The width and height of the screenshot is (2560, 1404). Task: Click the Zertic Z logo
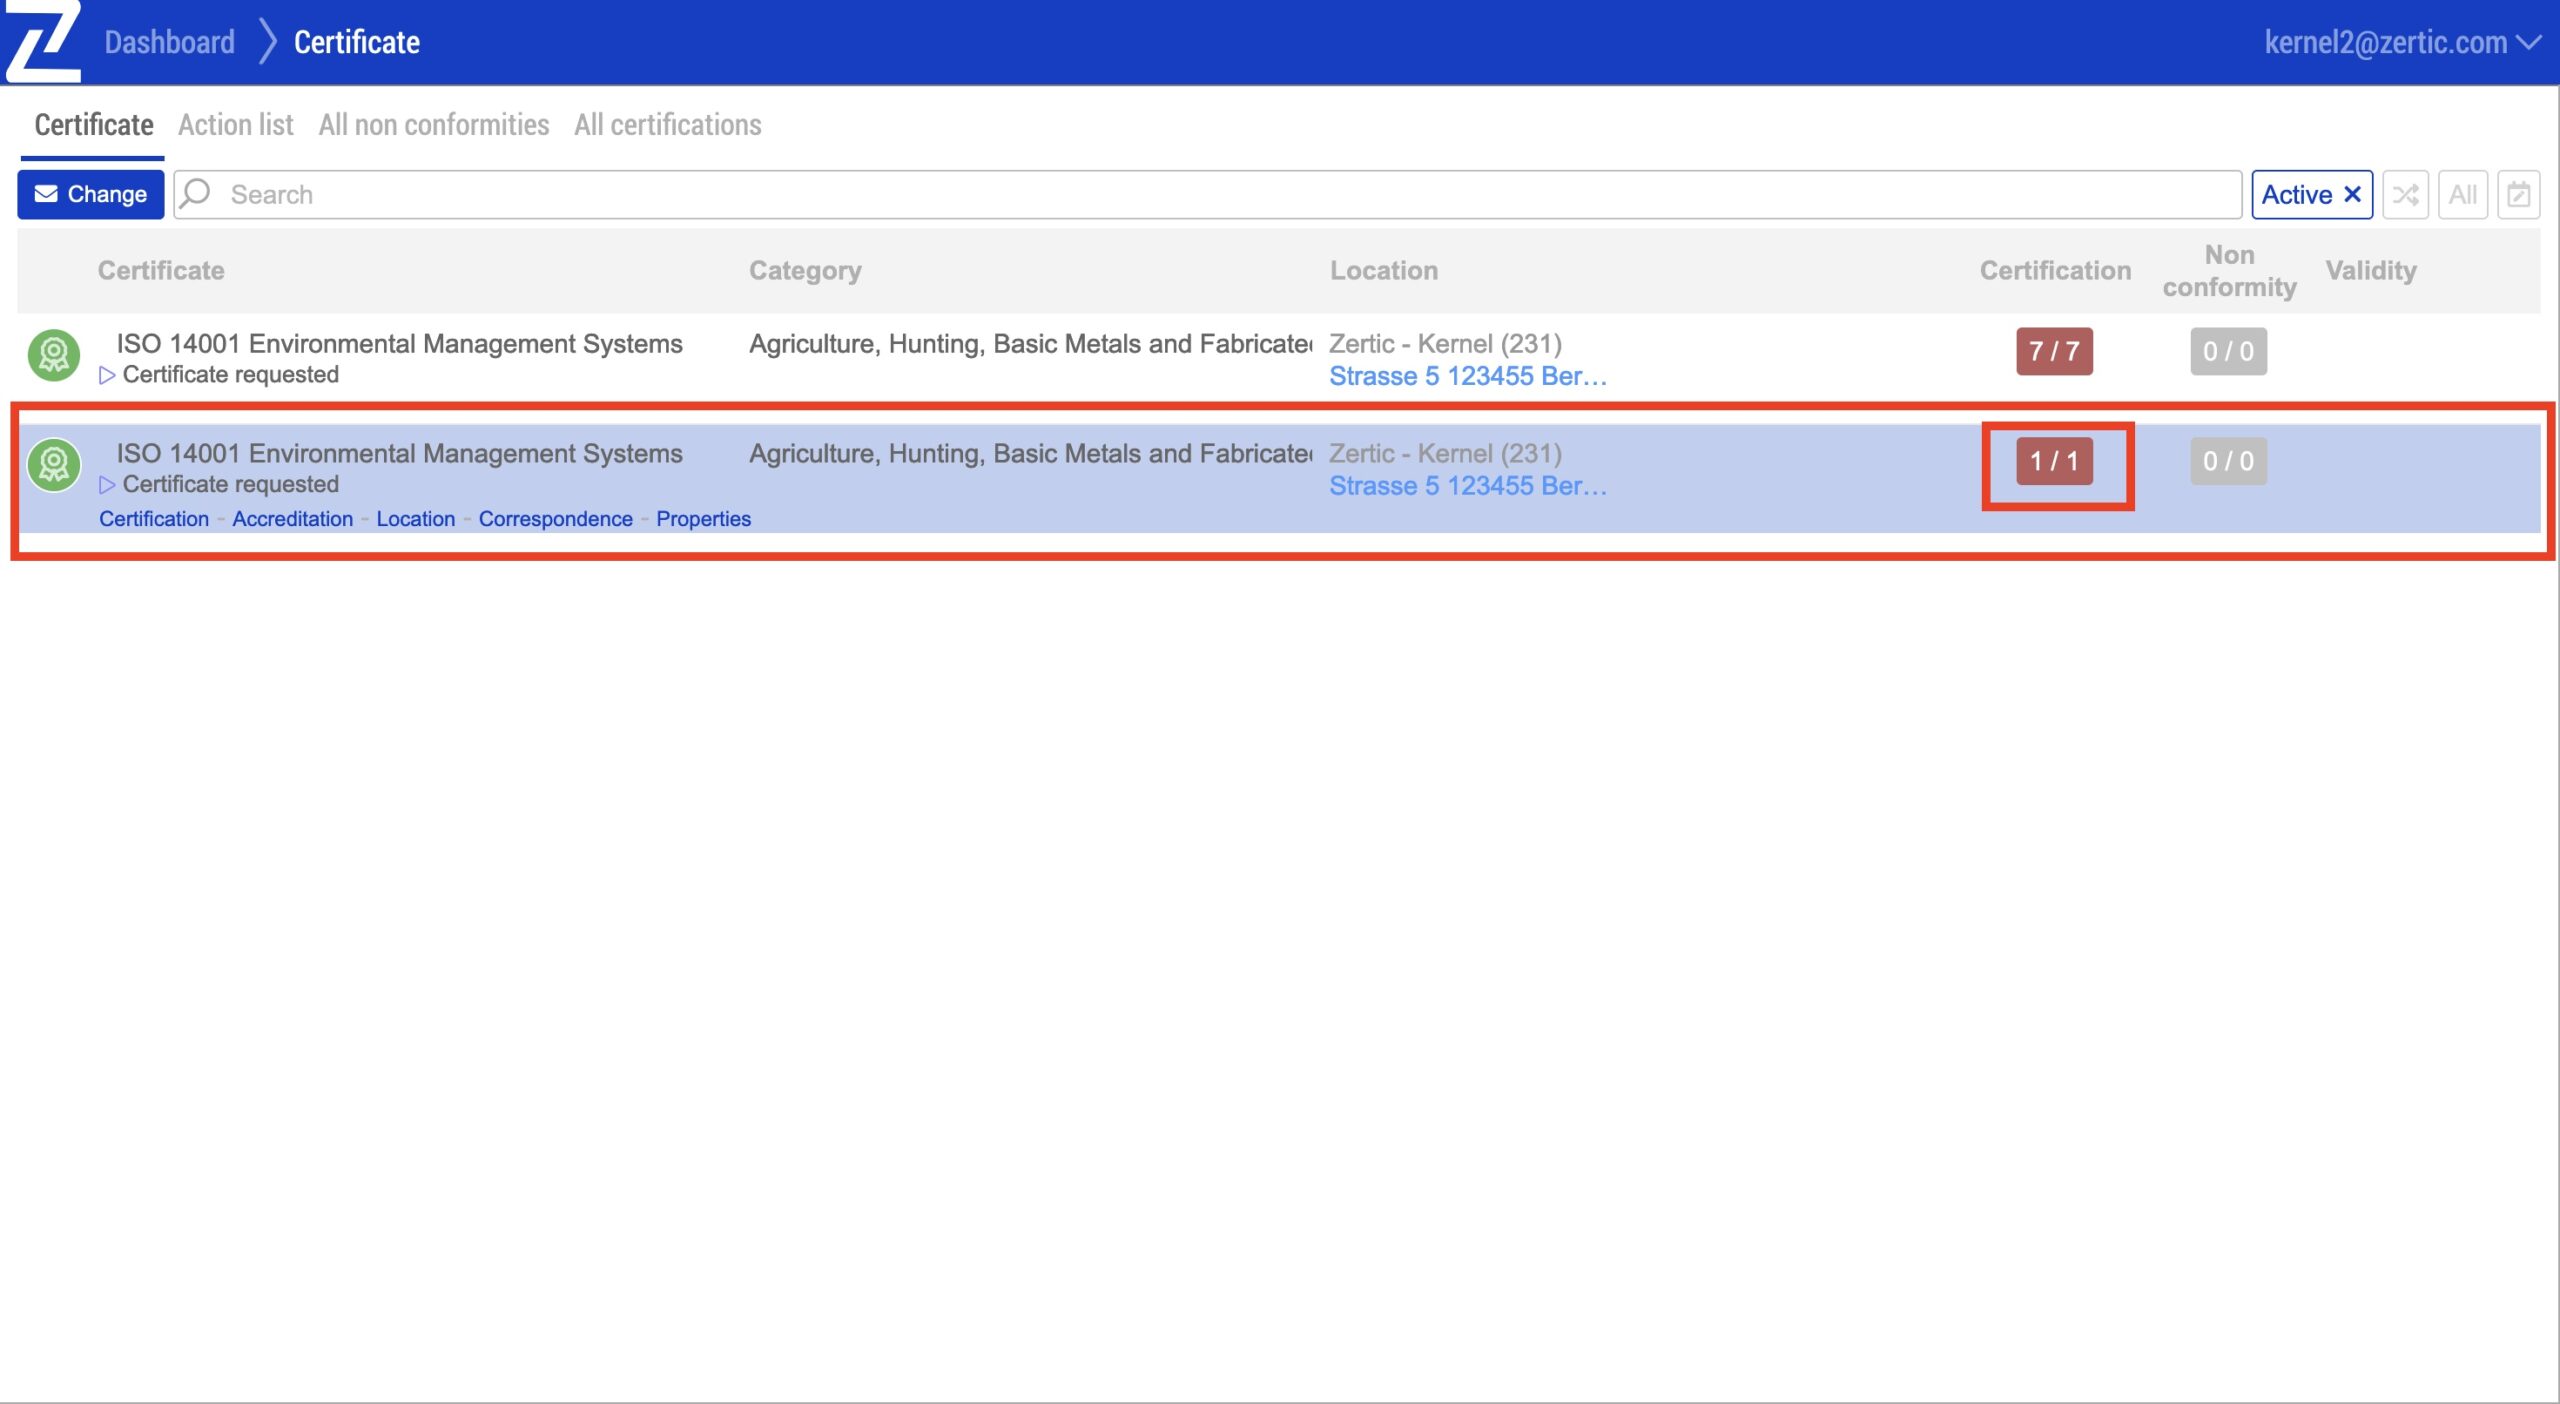[42, 42]
